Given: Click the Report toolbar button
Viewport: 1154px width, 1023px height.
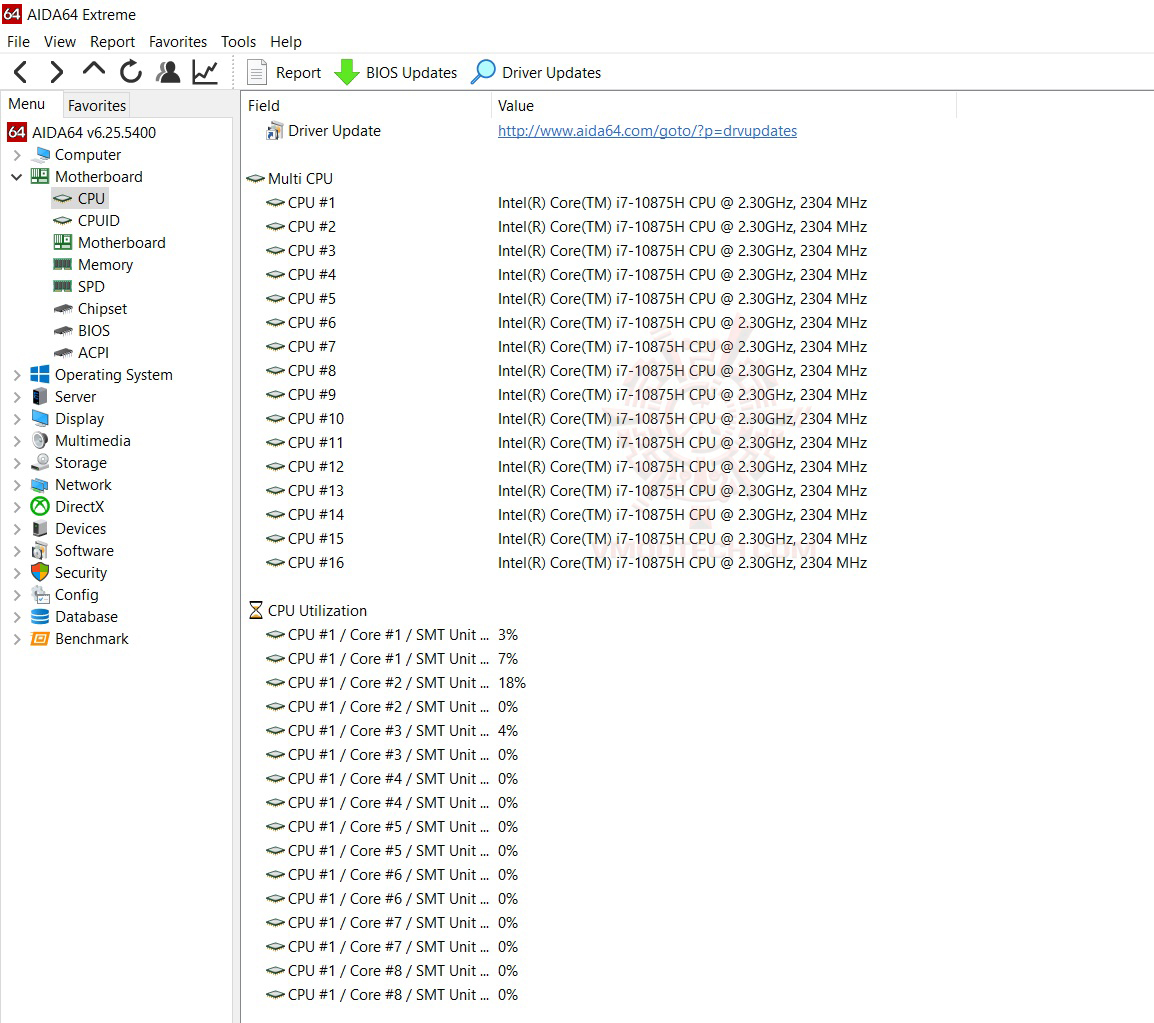Looking at the screenshot, I should pos(284,72).
